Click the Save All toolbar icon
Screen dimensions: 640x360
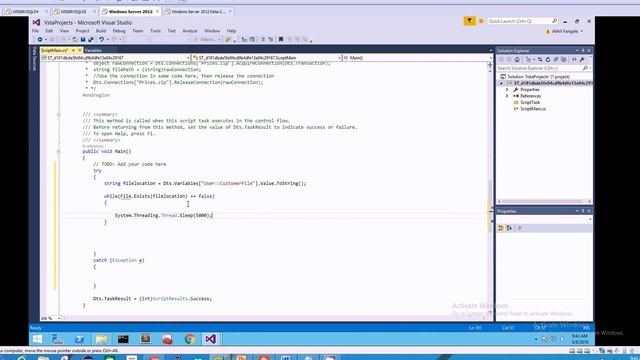click(91, 40)
